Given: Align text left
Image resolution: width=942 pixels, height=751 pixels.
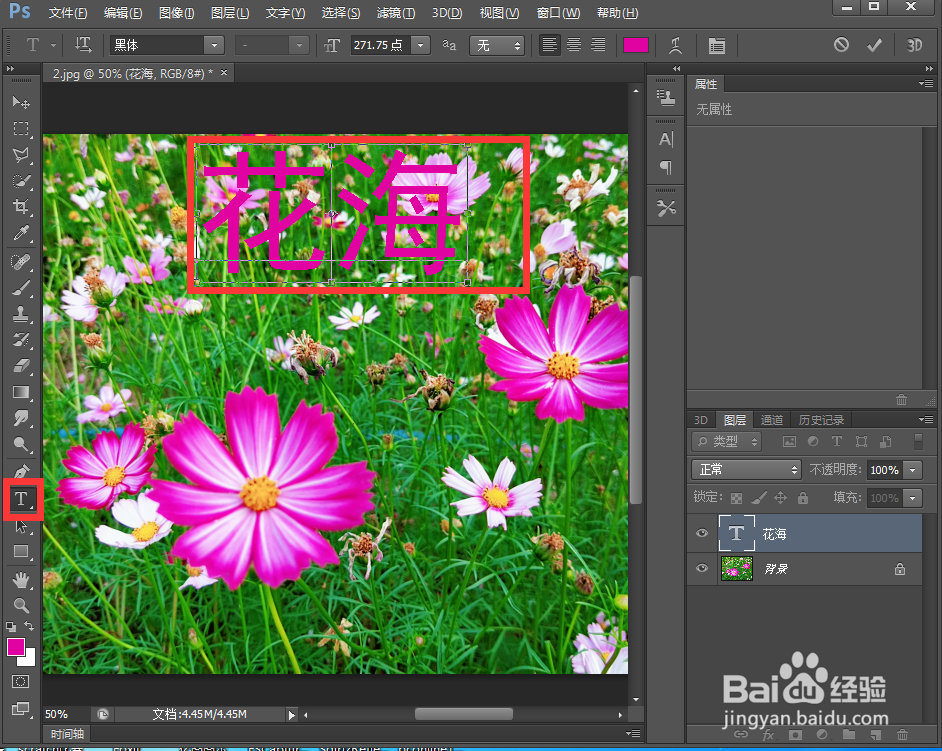Looking at the screenshot, I should click(549, 44).
